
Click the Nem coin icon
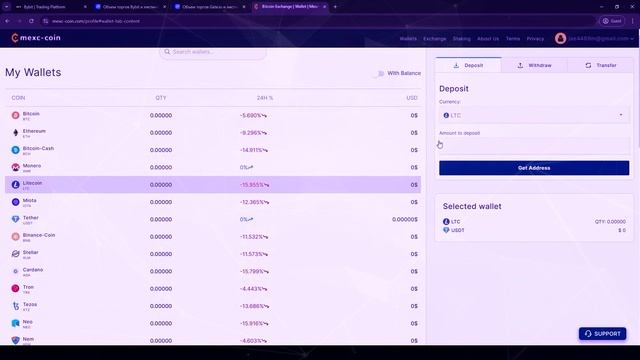16,340
